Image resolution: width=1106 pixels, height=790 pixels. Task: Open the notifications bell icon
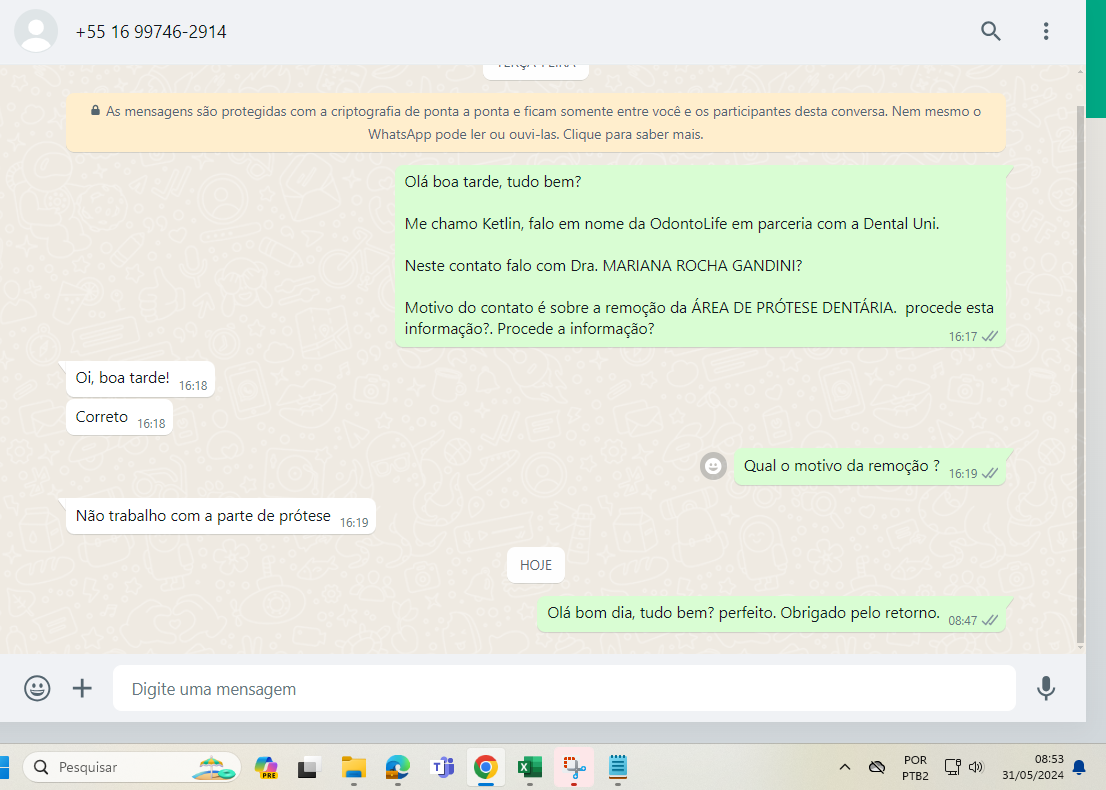click(1079, 767)
